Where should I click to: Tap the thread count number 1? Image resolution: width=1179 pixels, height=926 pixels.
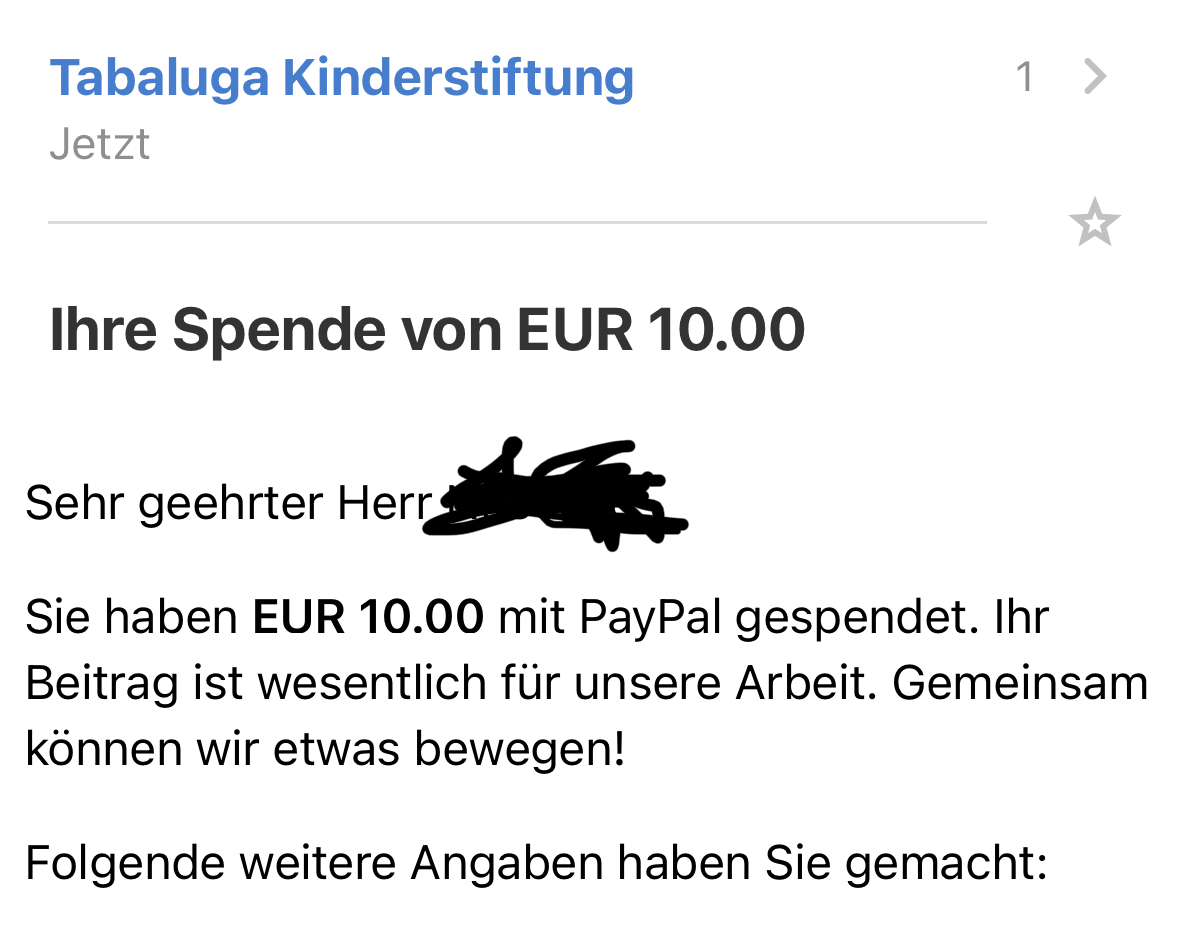click(1024, 77)
